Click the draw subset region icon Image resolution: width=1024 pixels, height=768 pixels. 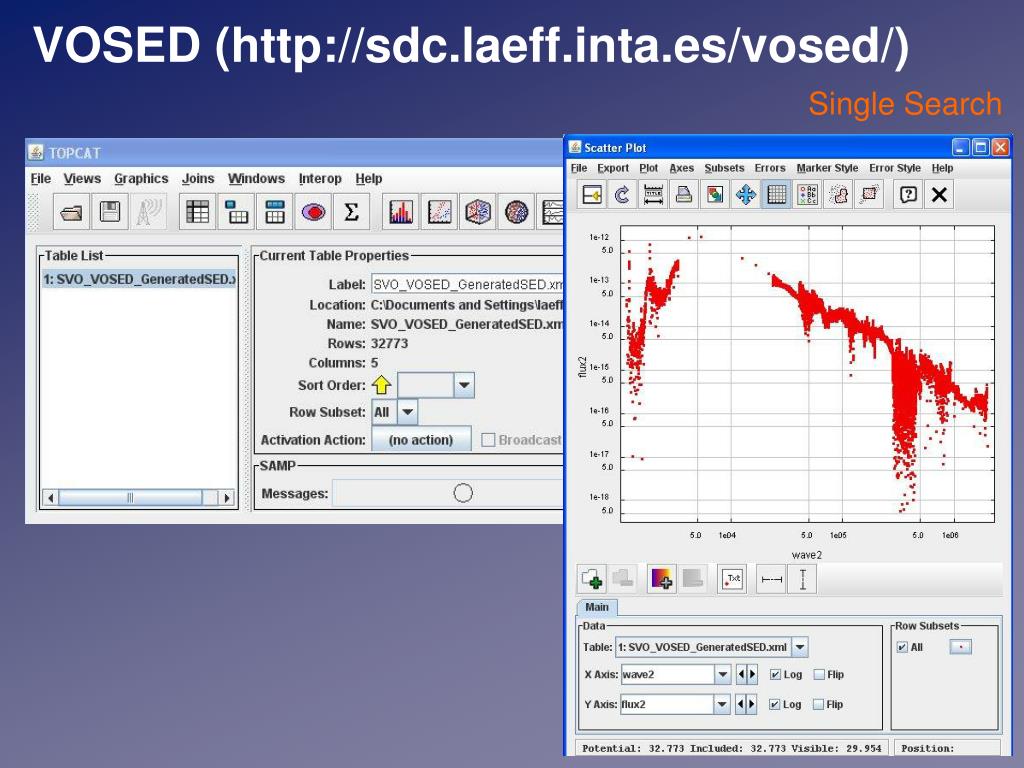(839, 194)
